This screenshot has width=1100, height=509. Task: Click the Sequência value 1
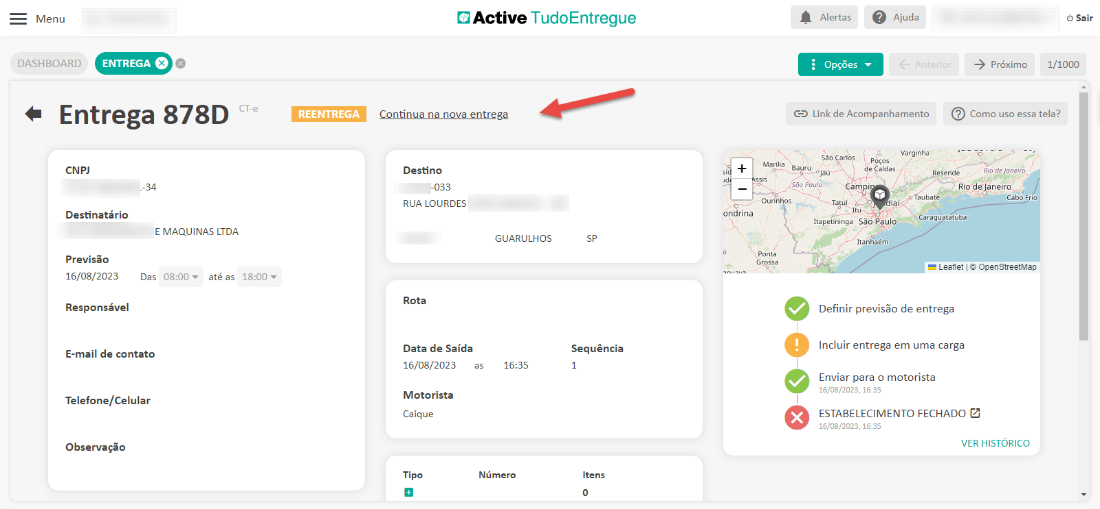coord(574,365)
